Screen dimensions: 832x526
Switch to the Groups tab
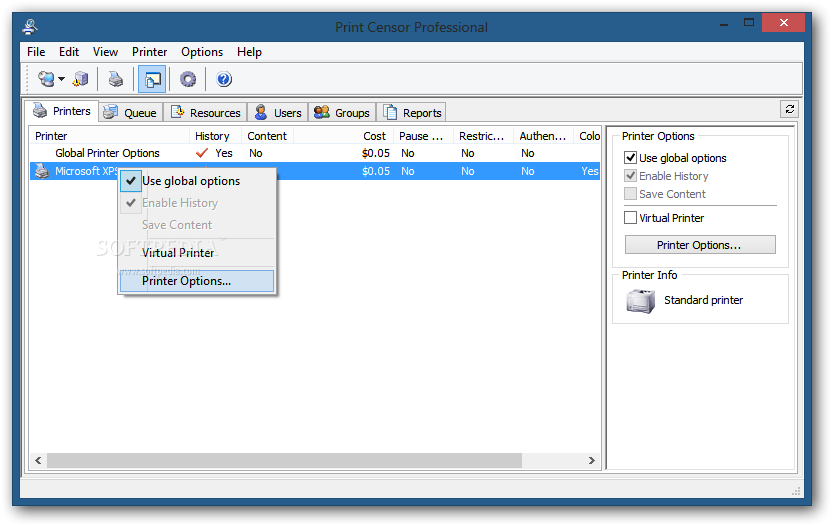(342, 113)
